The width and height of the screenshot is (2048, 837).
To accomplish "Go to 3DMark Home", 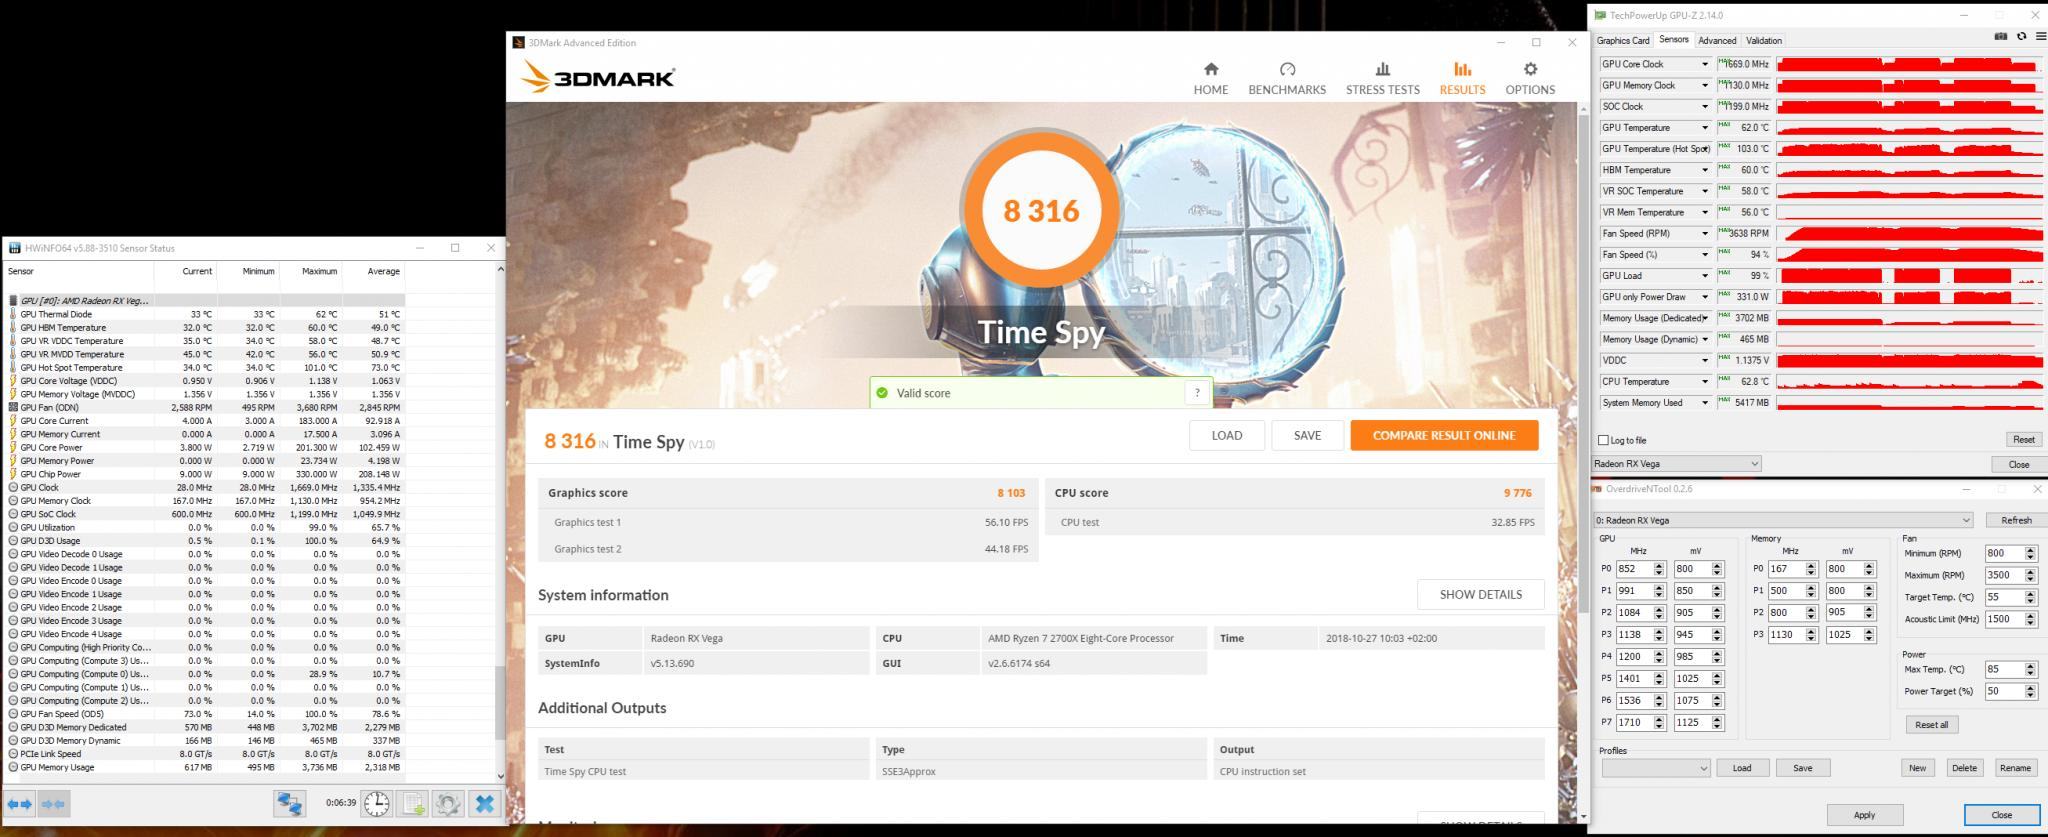I will point(1210,78).
